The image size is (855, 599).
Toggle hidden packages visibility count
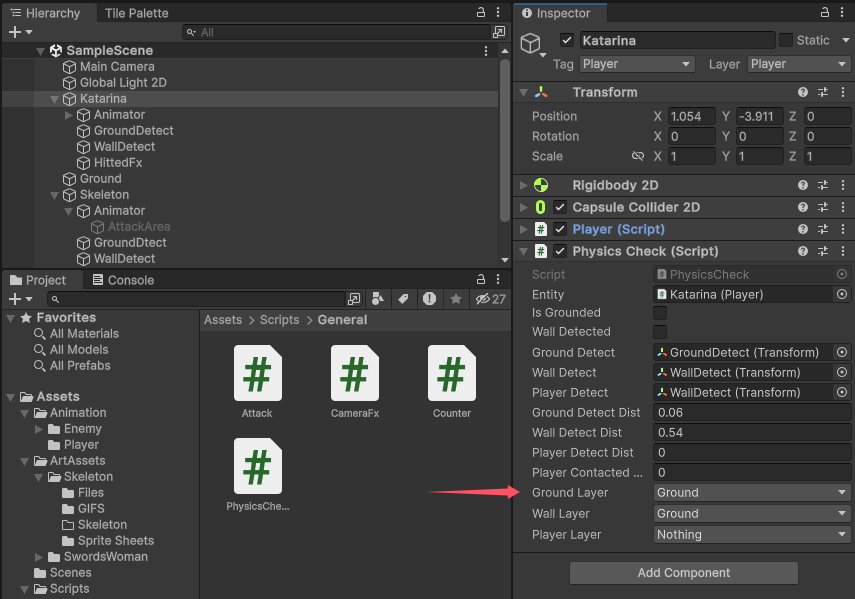pos(490,299)
